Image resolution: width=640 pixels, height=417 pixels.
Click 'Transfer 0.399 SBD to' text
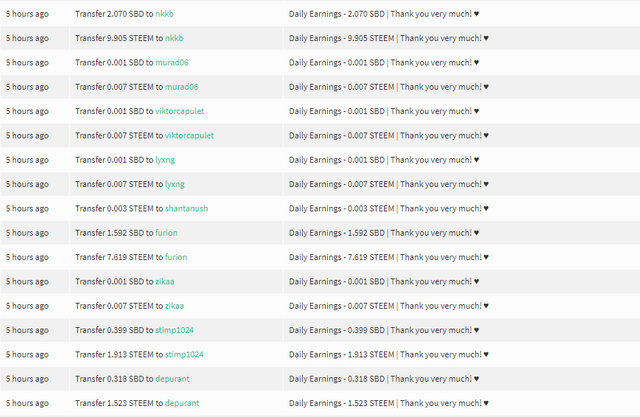coord(114,330)
